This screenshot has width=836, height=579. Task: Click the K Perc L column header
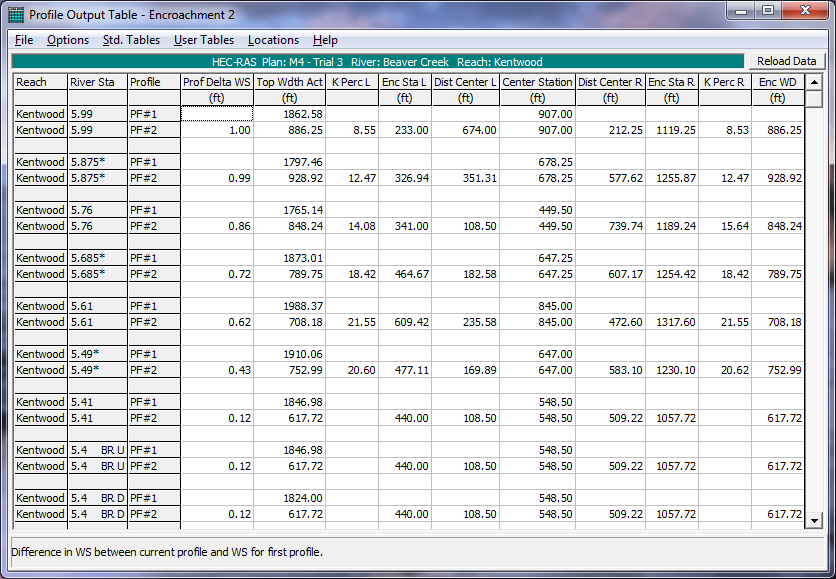point(352,82)
